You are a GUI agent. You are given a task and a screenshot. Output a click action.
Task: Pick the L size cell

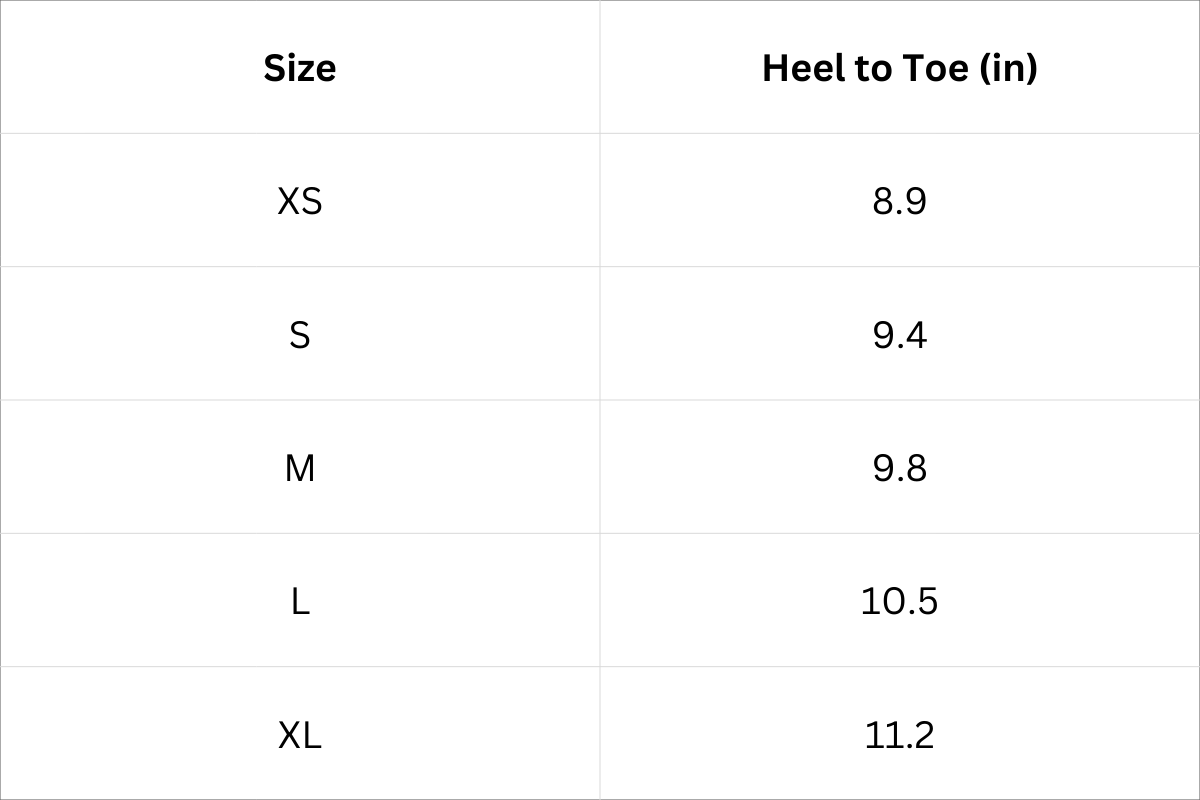tap(300, 601)
